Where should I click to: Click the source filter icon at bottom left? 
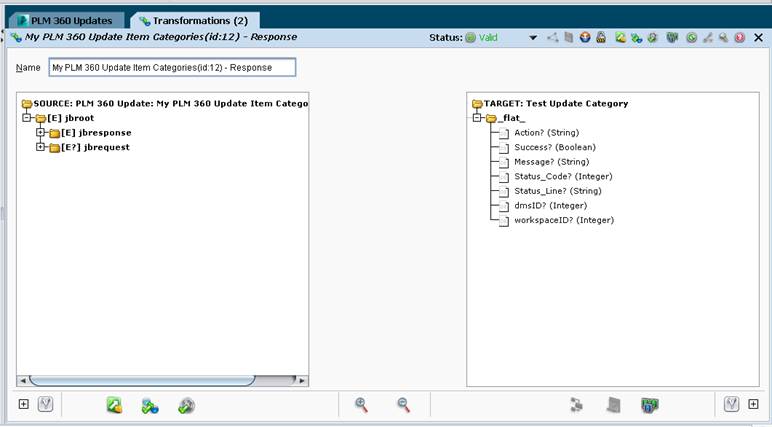[x=45, y=404]
